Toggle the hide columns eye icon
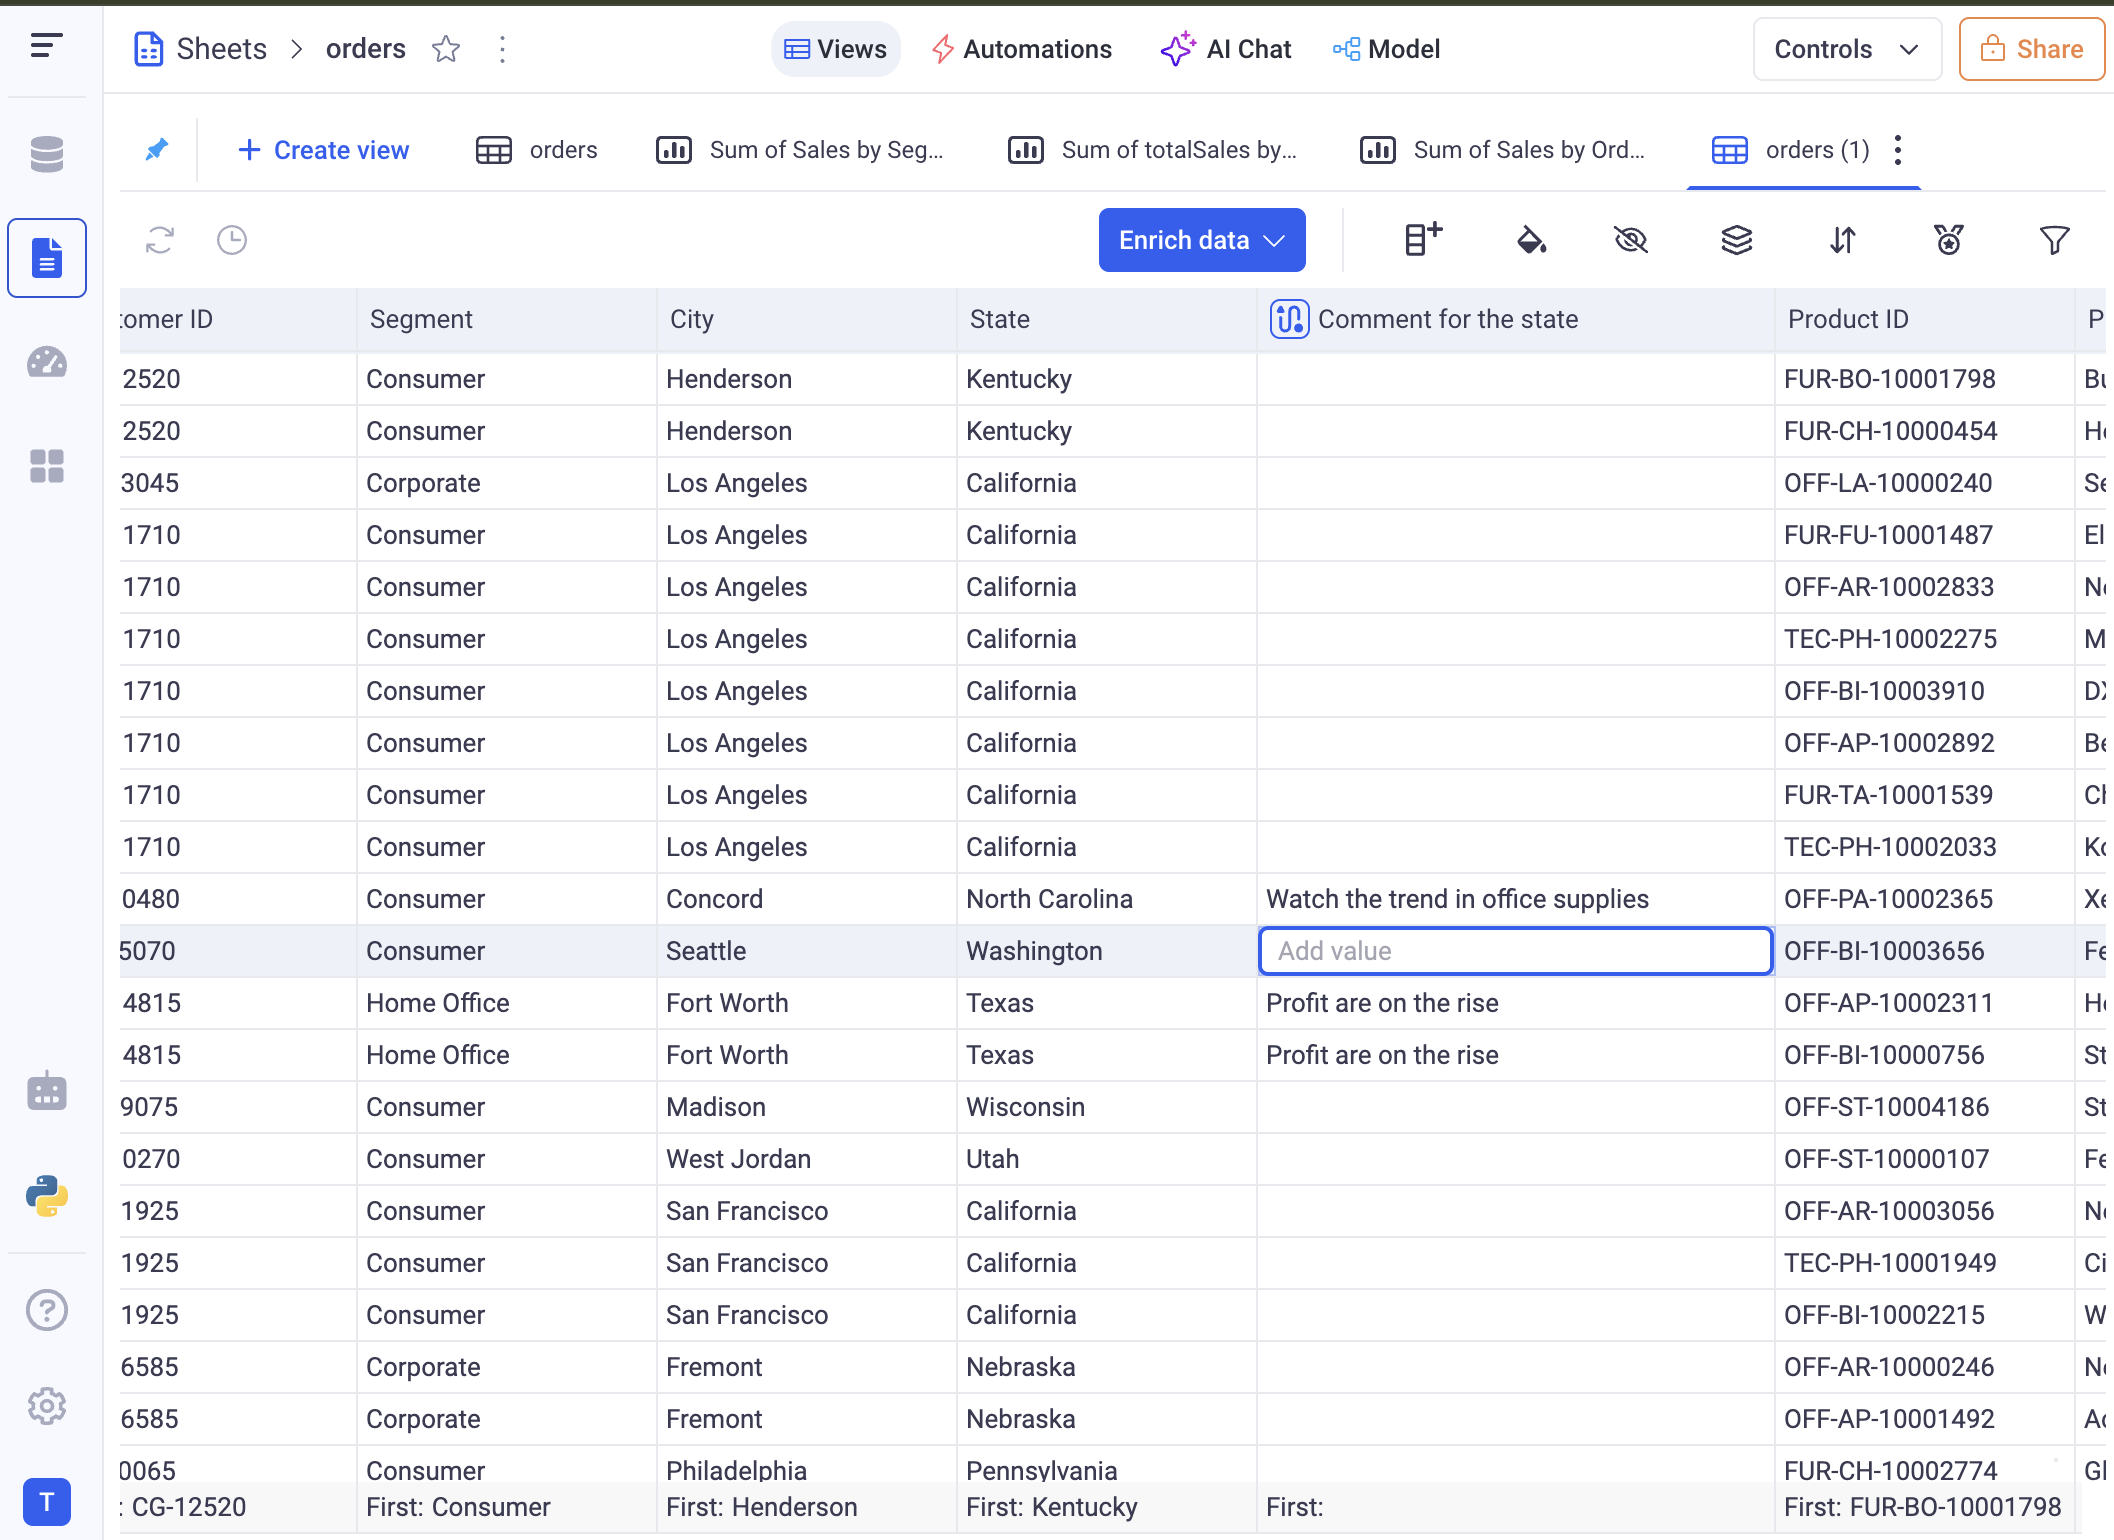This screenshot has width=2114, height=1540. click(x=1631, y=240)
